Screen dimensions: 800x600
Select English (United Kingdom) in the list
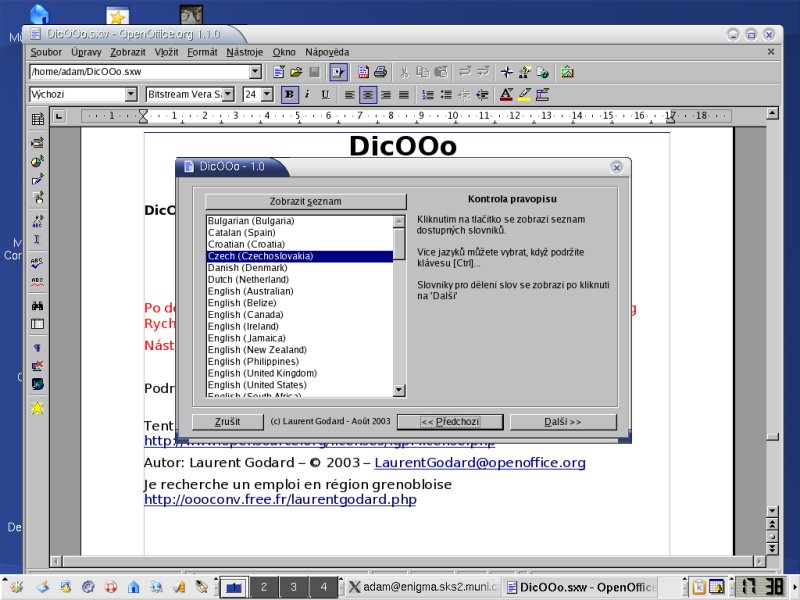(299, 373)
